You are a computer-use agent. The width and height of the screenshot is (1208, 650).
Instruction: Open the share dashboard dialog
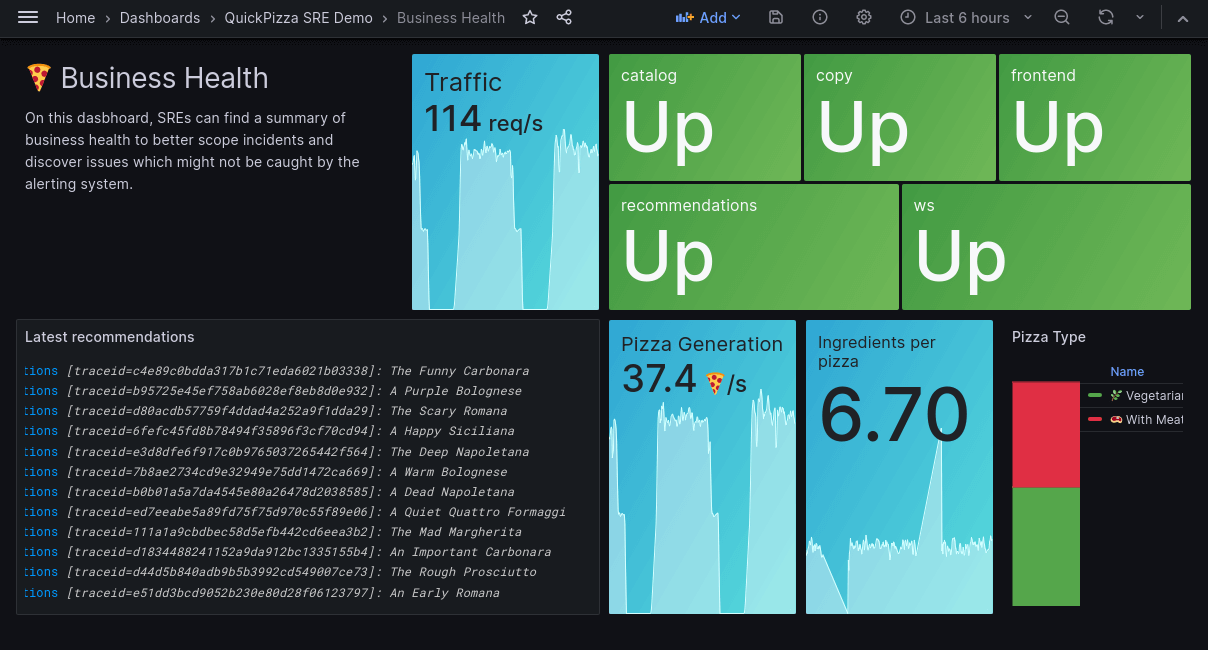(x=564, y=17)
